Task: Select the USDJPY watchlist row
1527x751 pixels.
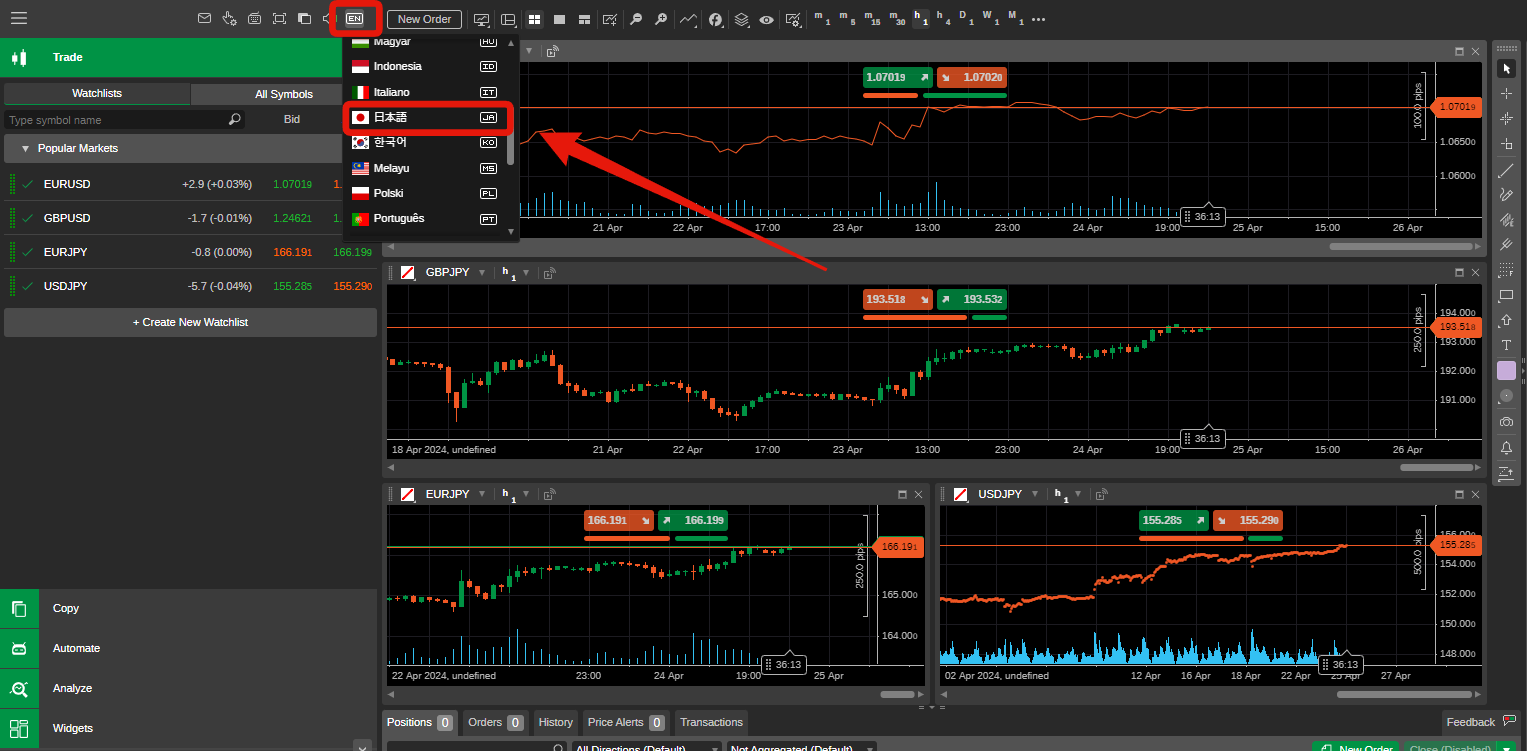Action: [190, 286]
